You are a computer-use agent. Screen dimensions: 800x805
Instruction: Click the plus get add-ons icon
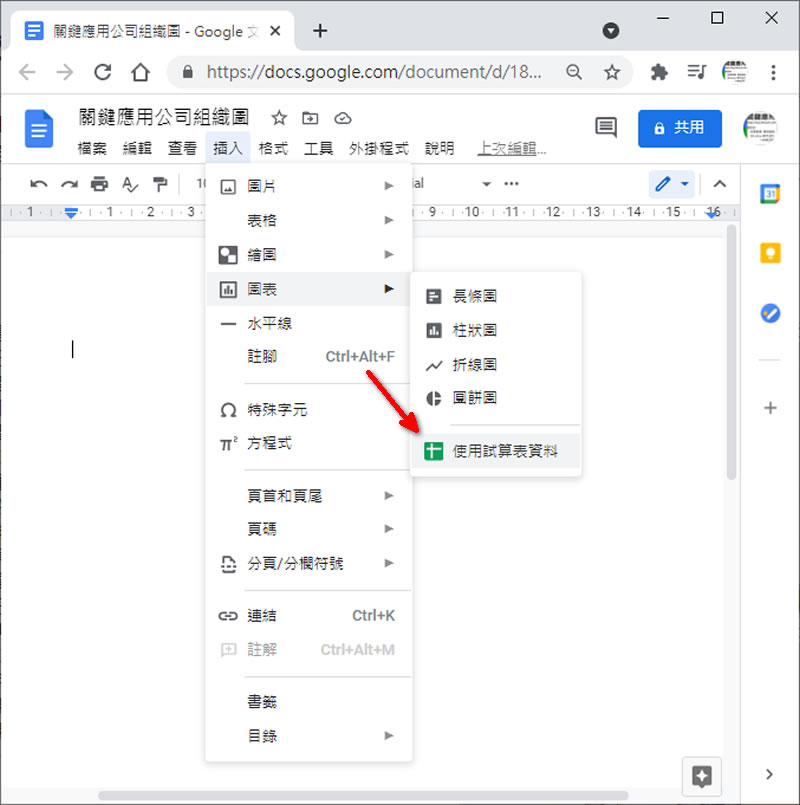tap(770, 408)
